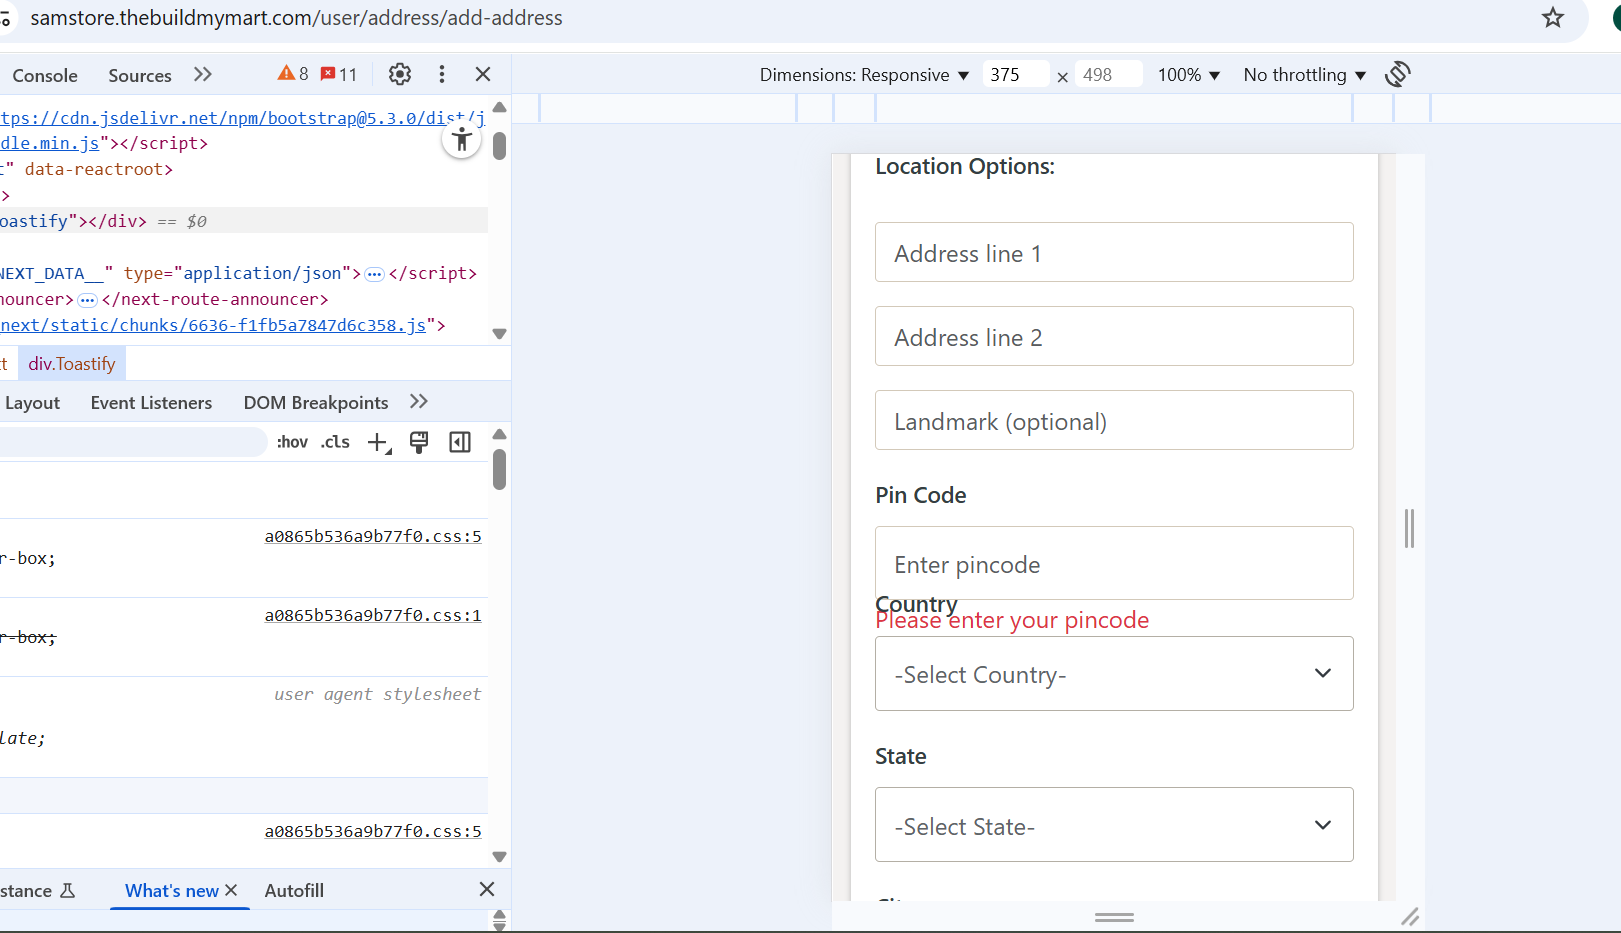Image resolution: width=1621 pixels, height=933 pixels.
Task: Add new style rule plus icon
Action: click(379, 442)
